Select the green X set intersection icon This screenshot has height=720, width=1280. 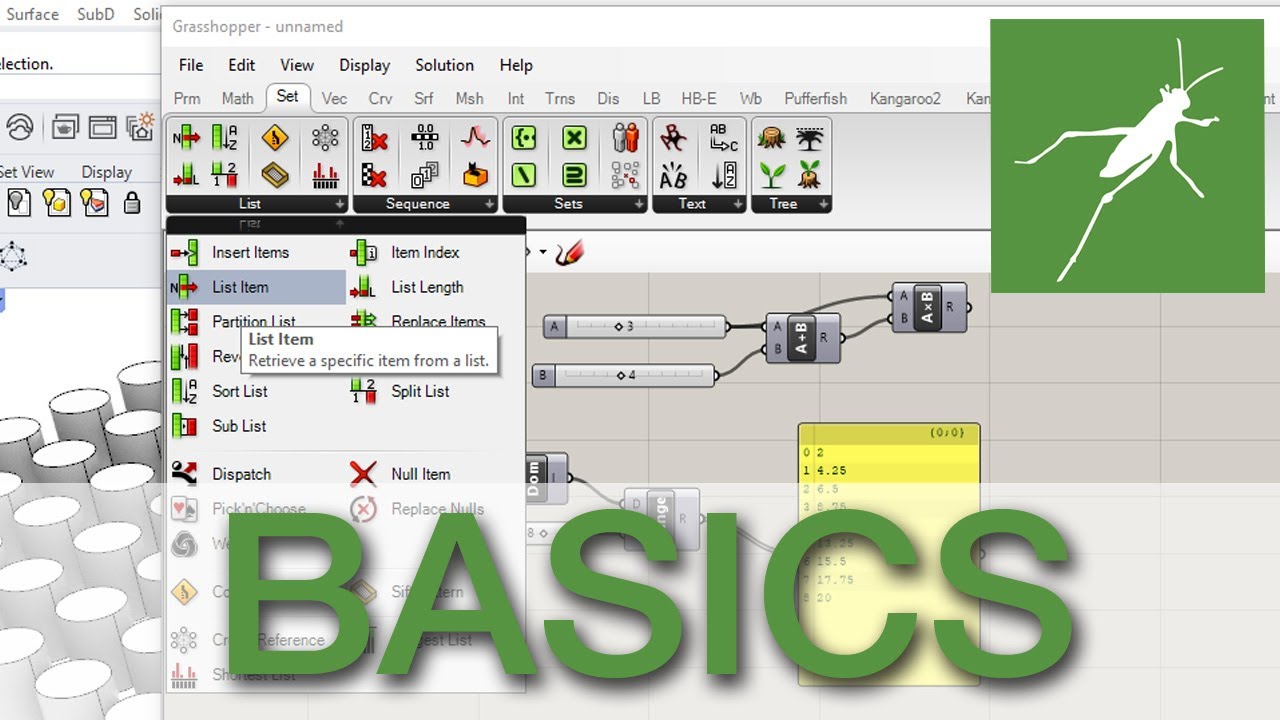click(574, 138)
